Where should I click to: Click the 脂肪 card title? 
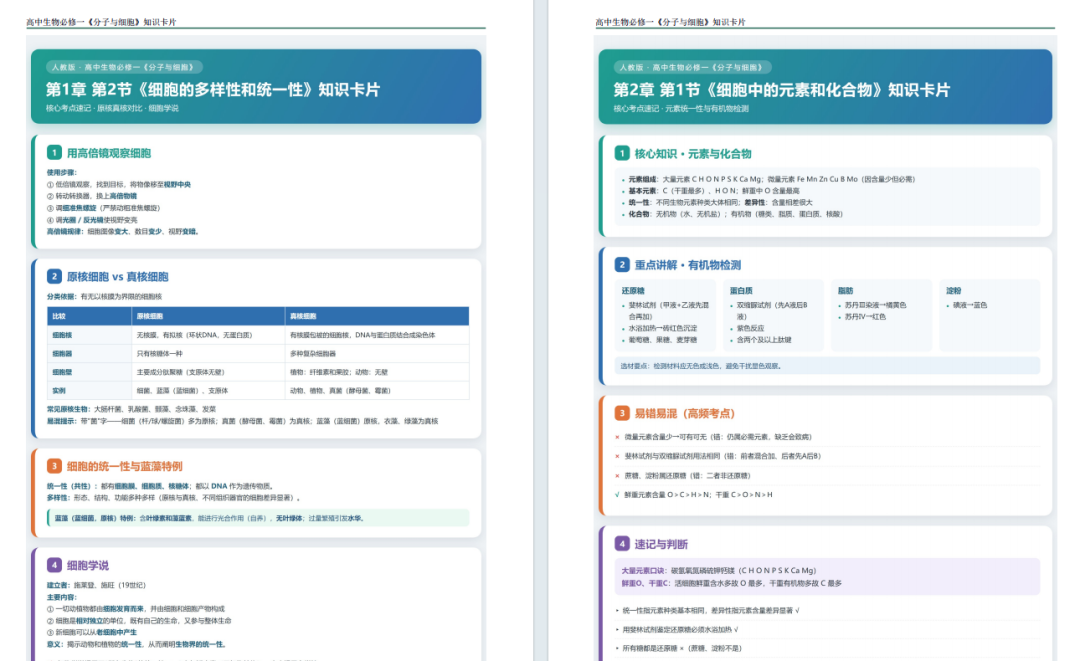(x=845, y=291)
